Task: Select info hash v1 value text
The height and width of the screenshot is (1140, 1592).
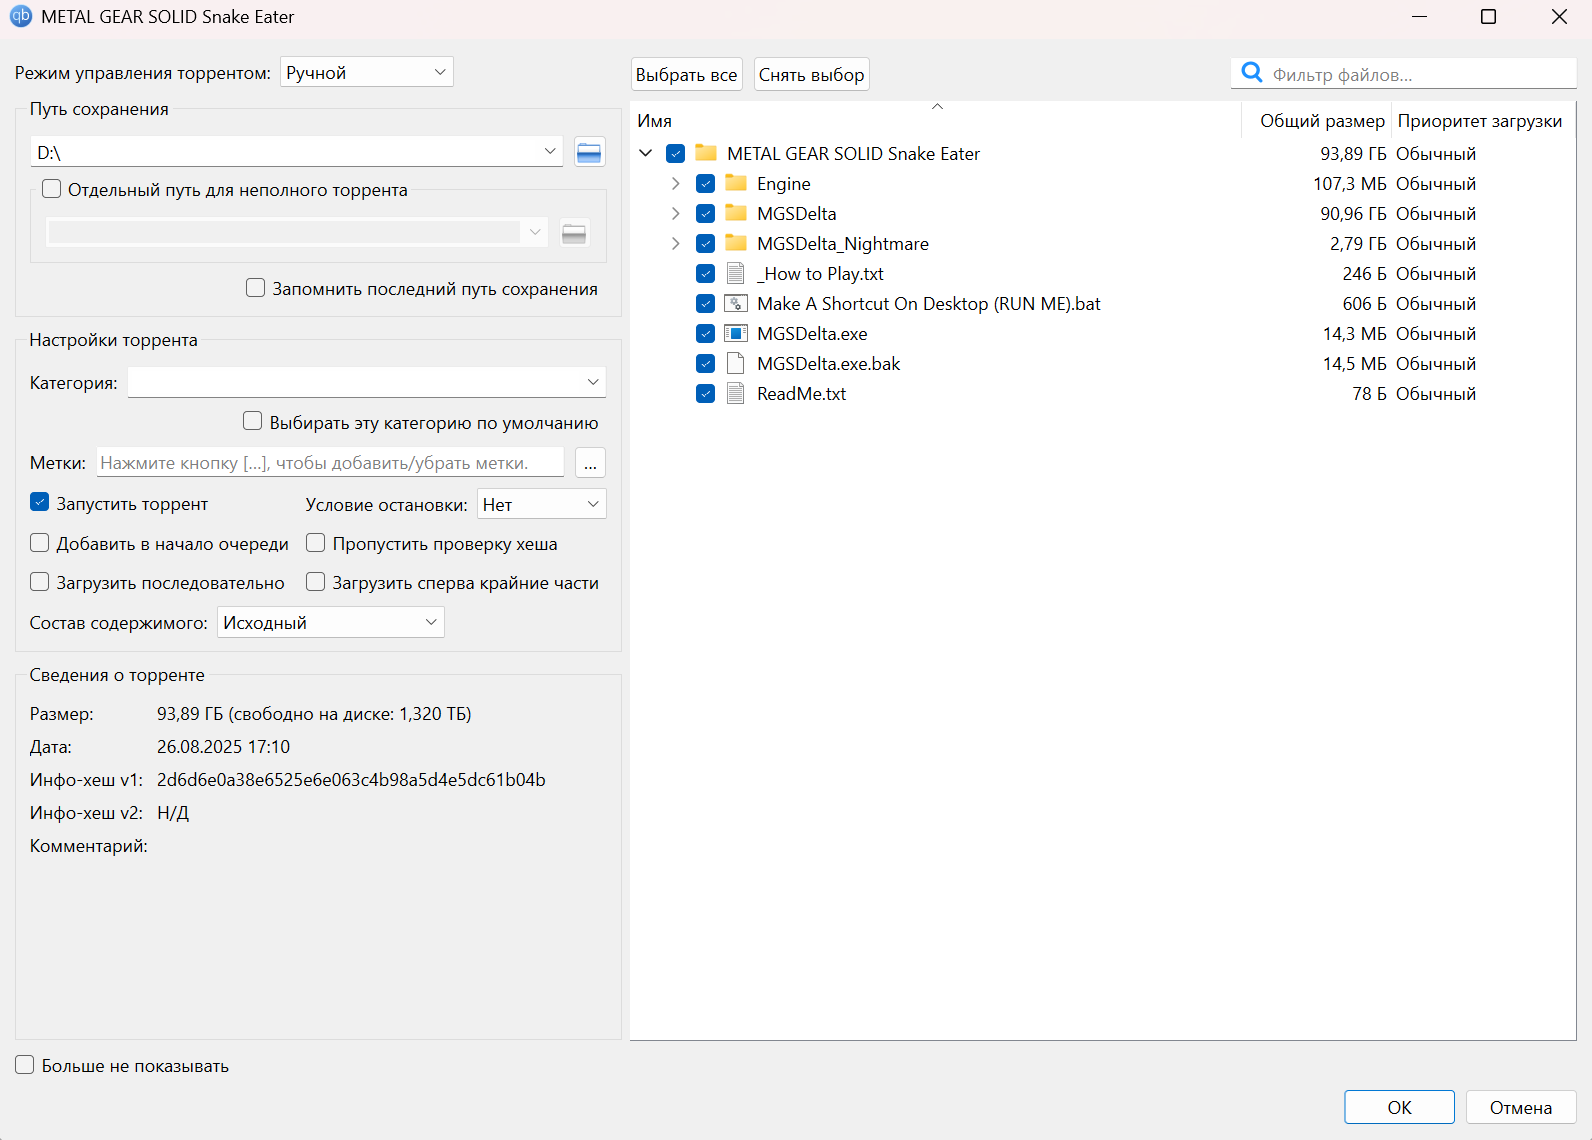Action: (x=351, y=780)
